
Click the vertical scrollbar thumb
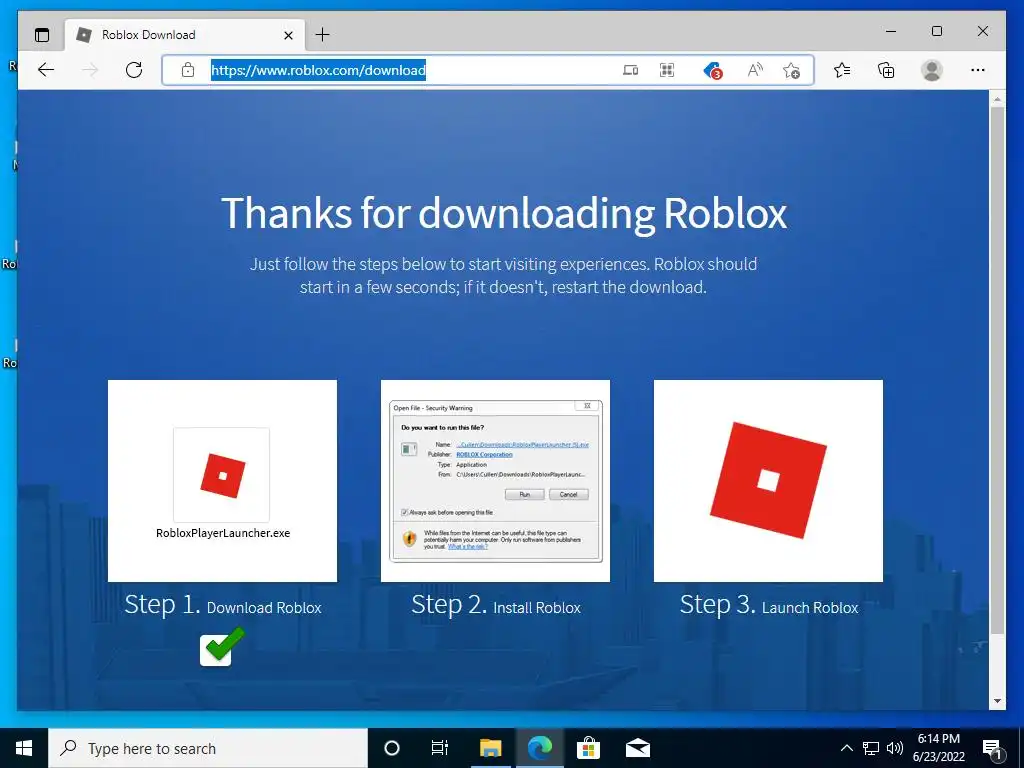[x=997, y=370]
